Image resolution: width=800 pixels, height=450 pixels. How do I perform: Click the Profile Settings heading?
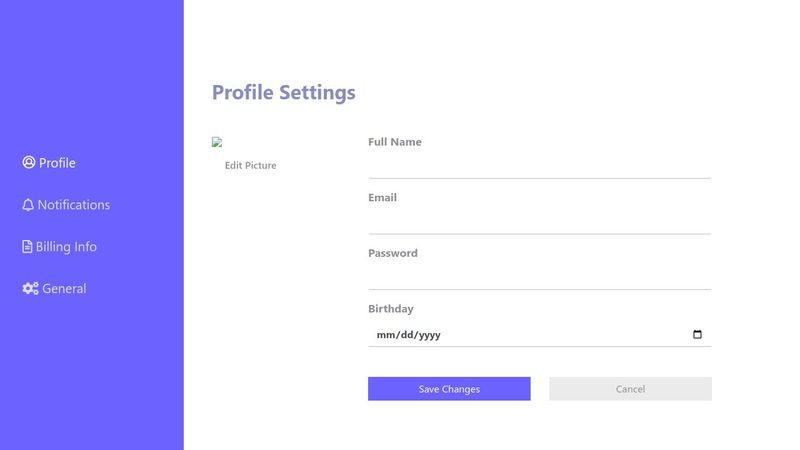pyautogui.click(x=283, y=93)
